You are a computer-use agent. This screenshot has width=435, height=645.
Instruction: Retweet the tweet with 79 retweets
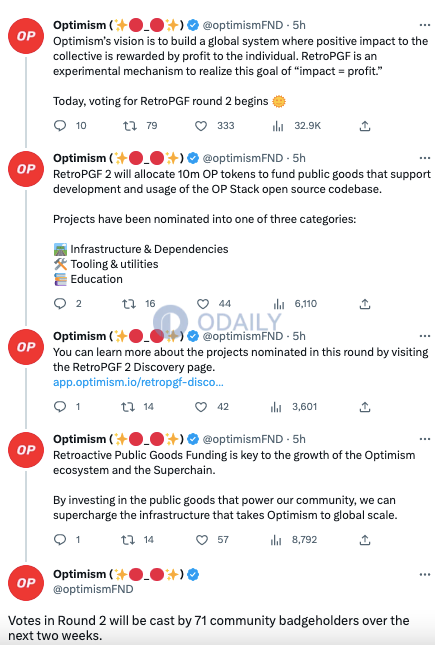coord(130,125)
